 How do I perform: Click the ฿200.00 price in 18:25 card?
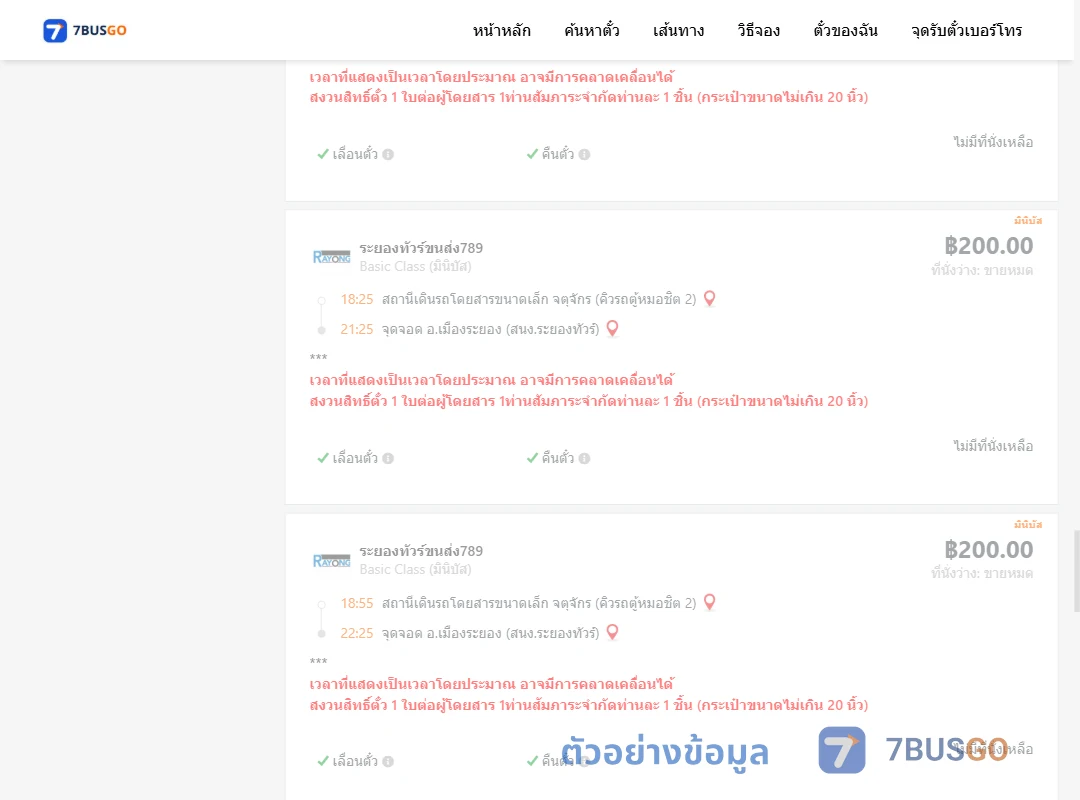[x=988, y=246]
